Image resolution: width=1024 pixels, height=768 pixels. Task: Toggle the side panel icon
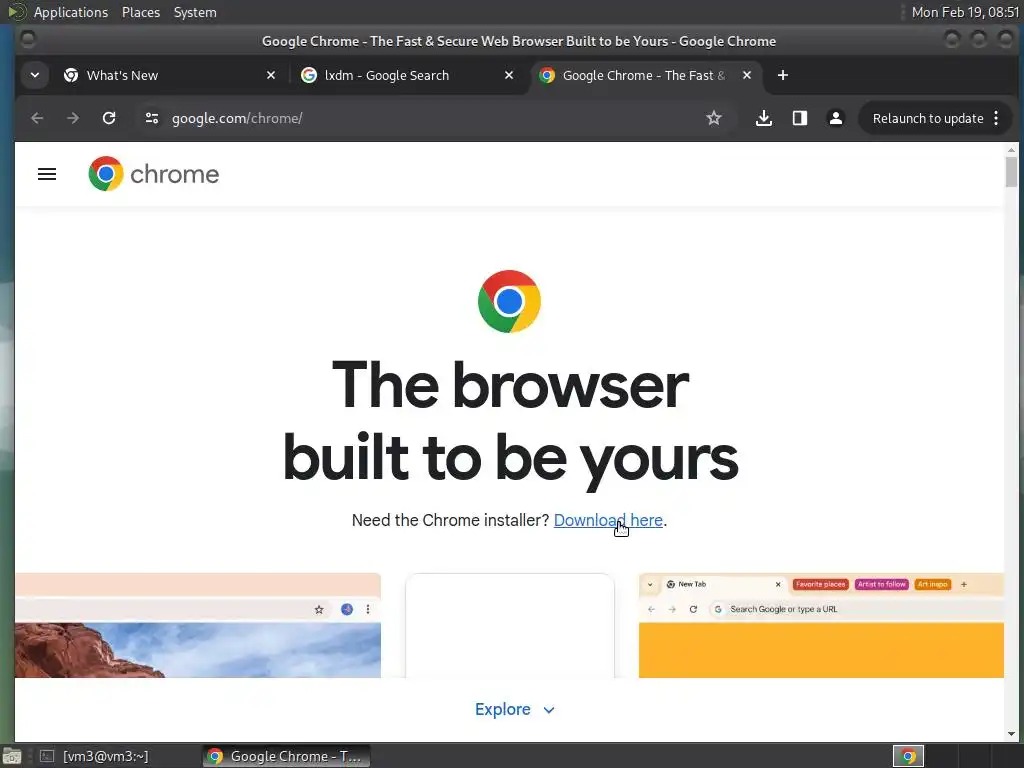coord(799,118)
